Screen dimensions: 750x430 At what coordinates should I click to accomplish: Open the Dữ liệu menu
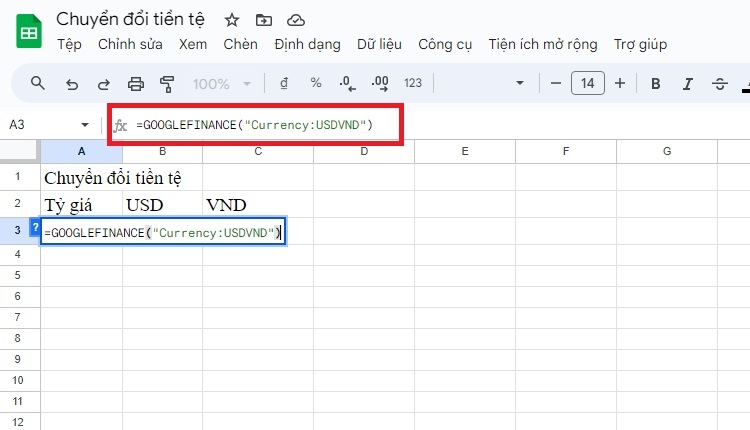point(379,44)
